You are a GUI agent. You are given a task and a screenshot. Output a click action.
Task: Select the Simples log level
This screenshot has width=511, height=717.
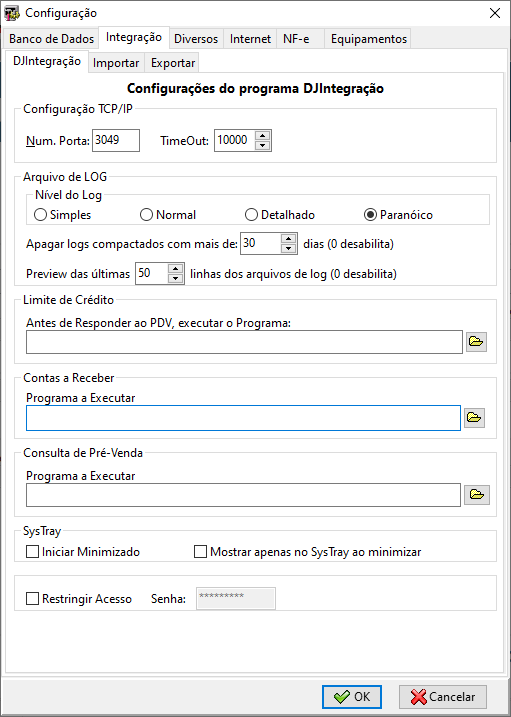[x=63, y=215]
